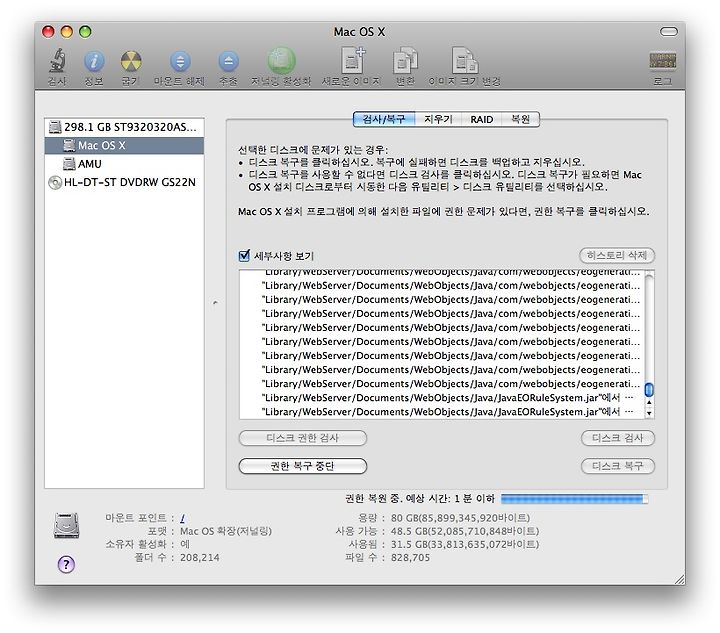Click the Repair Disk (디스크 복구) button
The height and width of the screenshot is (633, 720).
pos(618,466)
